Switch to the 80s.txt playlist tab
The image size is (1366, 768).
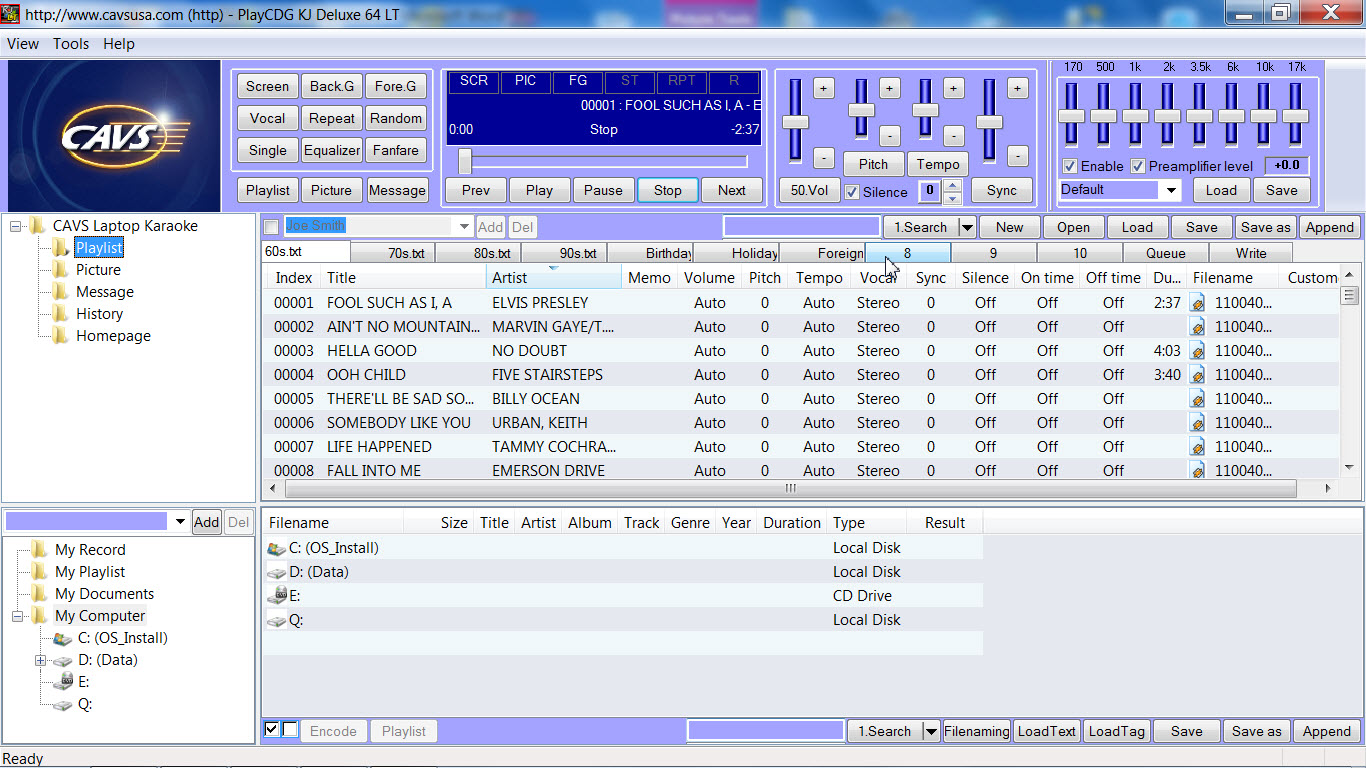tap(492, 253)
